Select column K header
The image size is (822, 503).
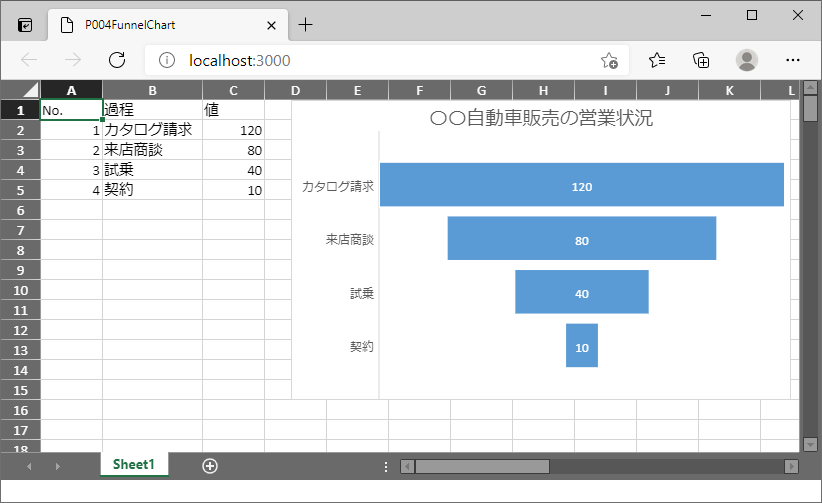click(x=730, y=90)
